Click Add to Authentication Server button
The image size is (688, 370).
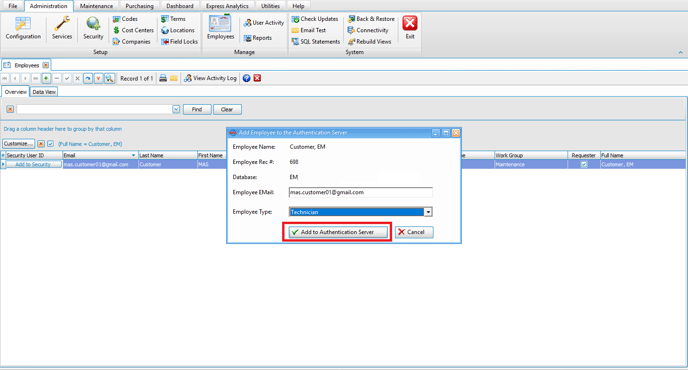click(x=338, y=232)
